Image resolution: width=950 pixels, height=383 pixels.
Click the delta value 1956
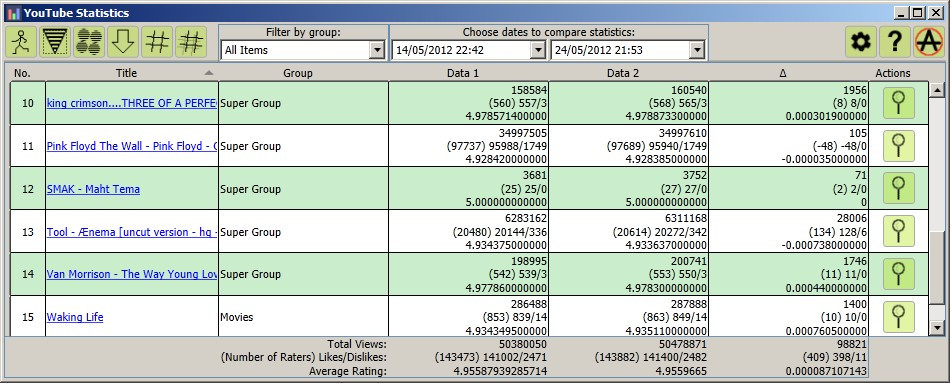pos(854,90)
